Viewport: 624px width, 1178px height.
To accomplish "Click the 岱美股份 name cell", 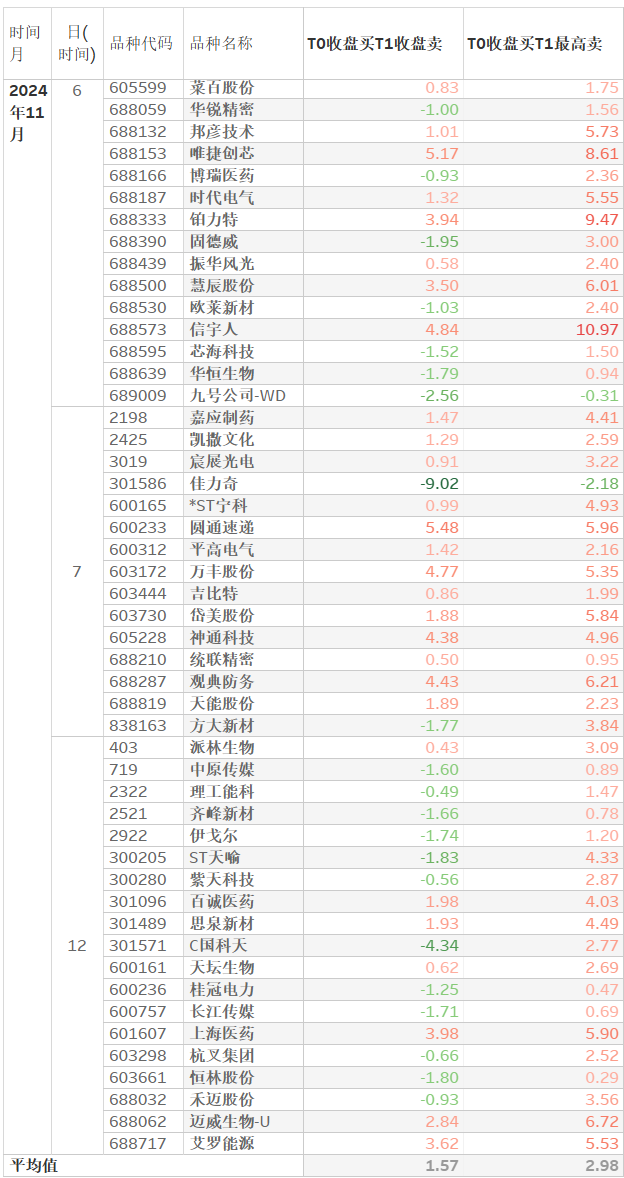I will [222, 616].
